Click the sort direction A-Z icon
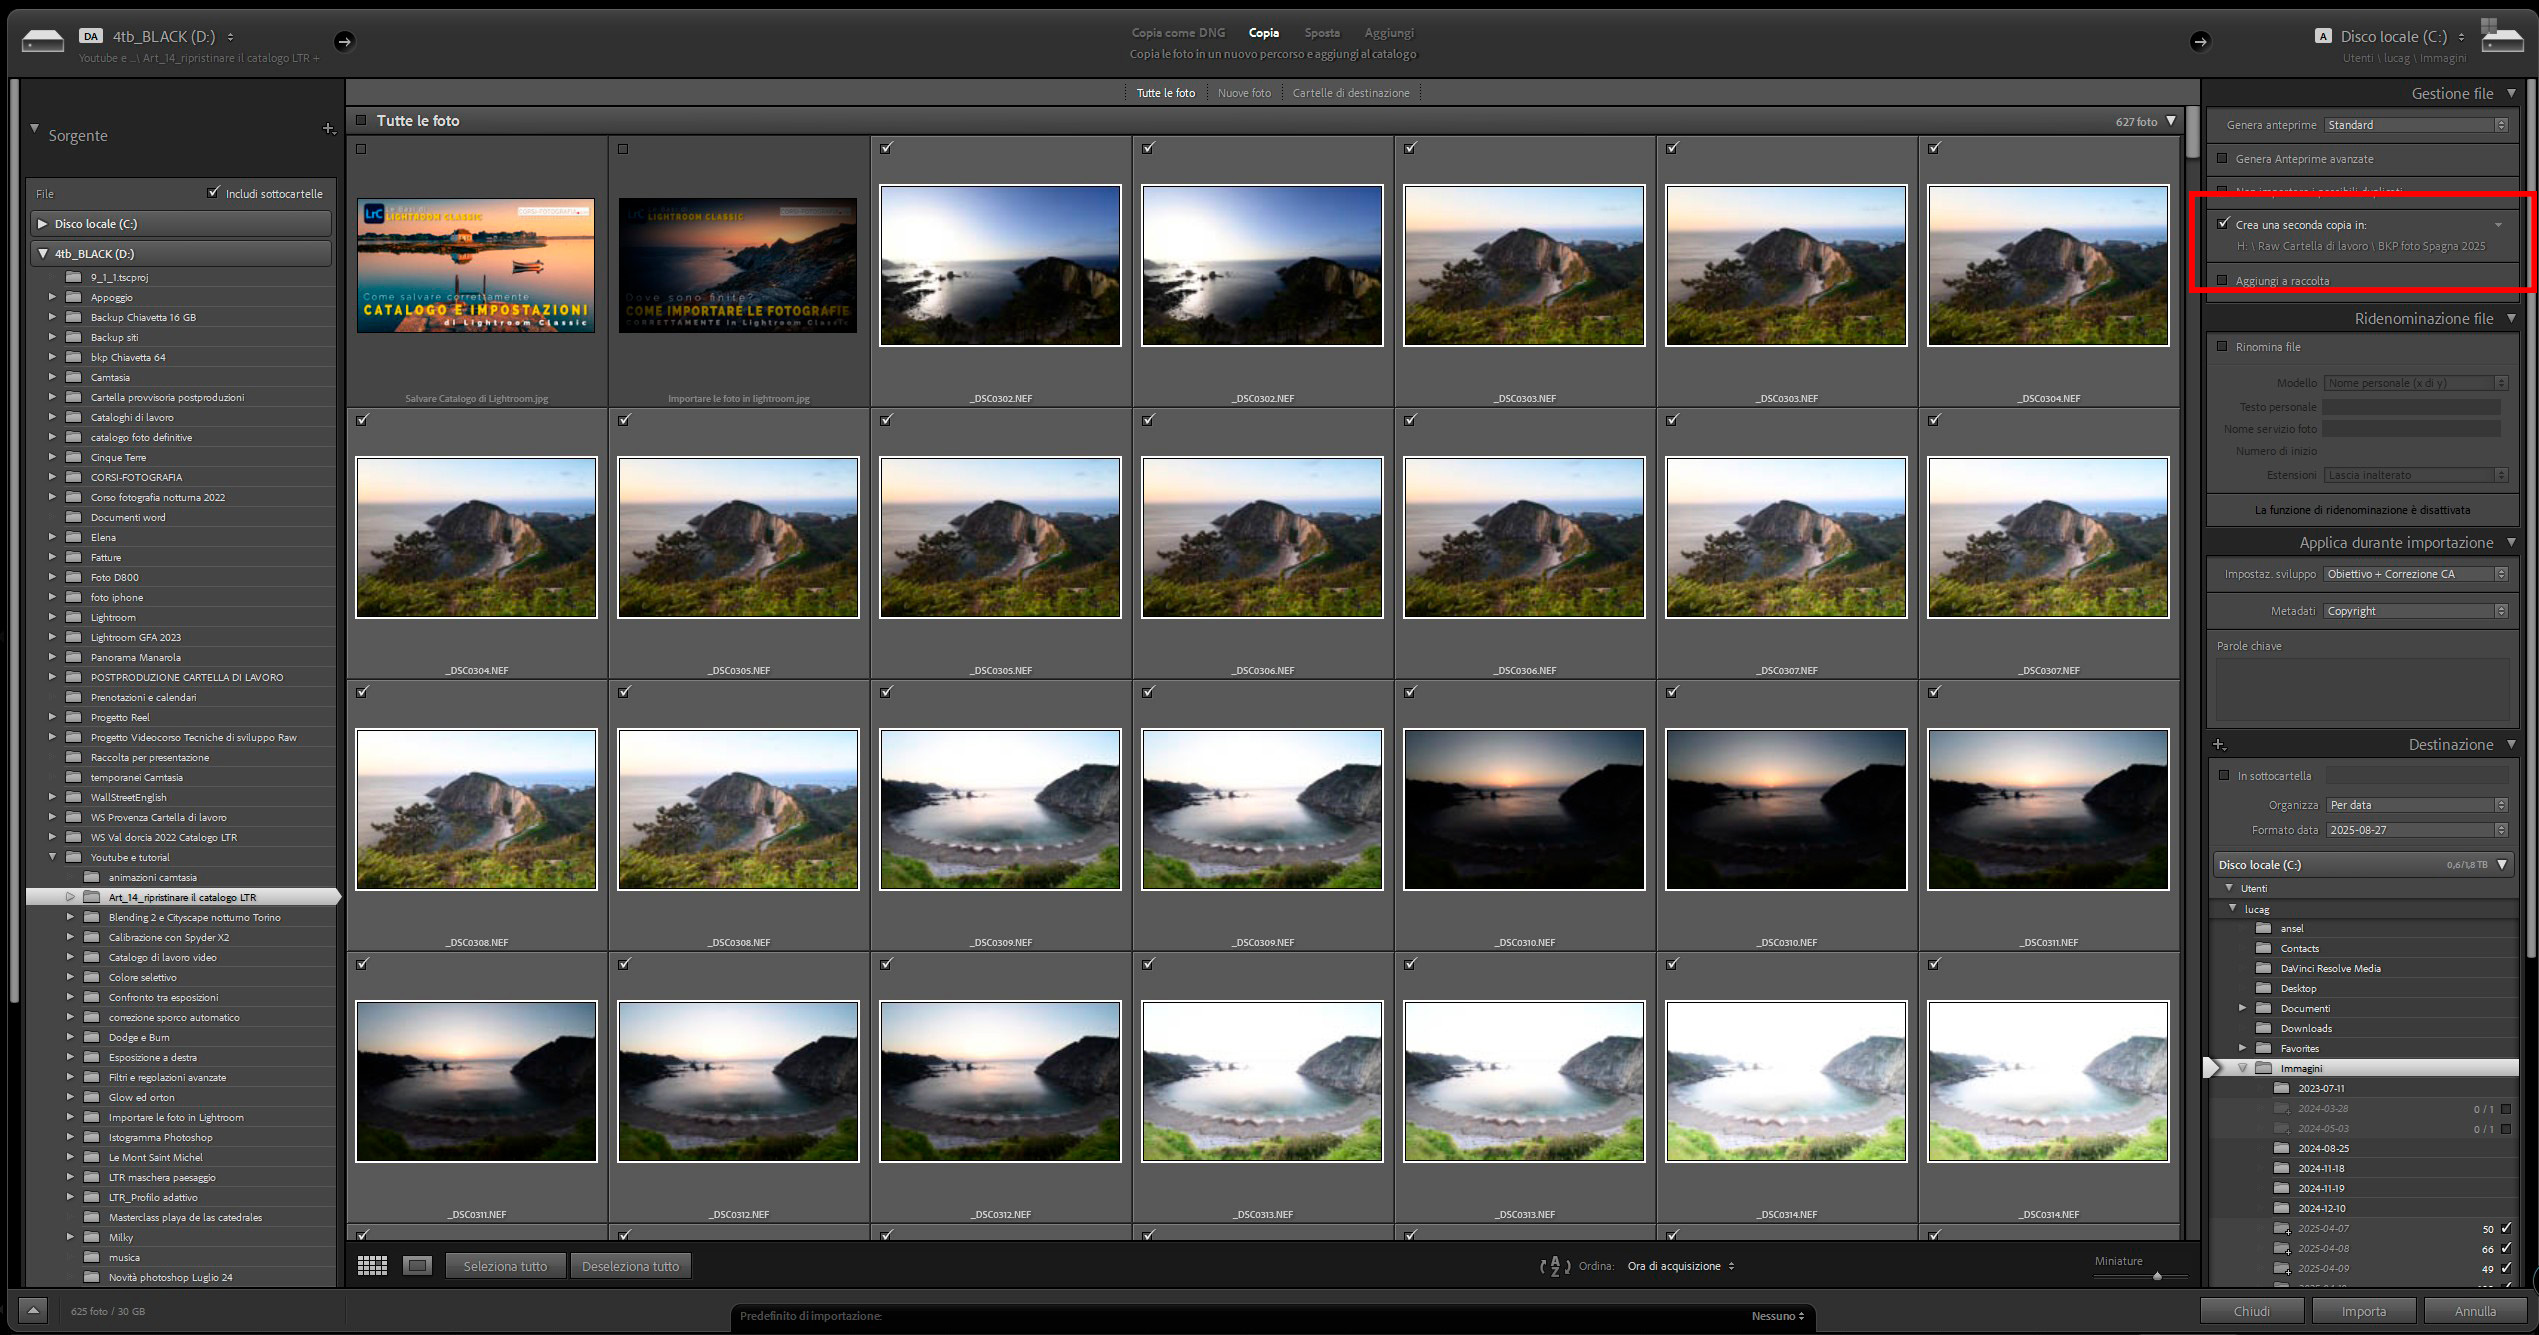 click(1554, 1266)
